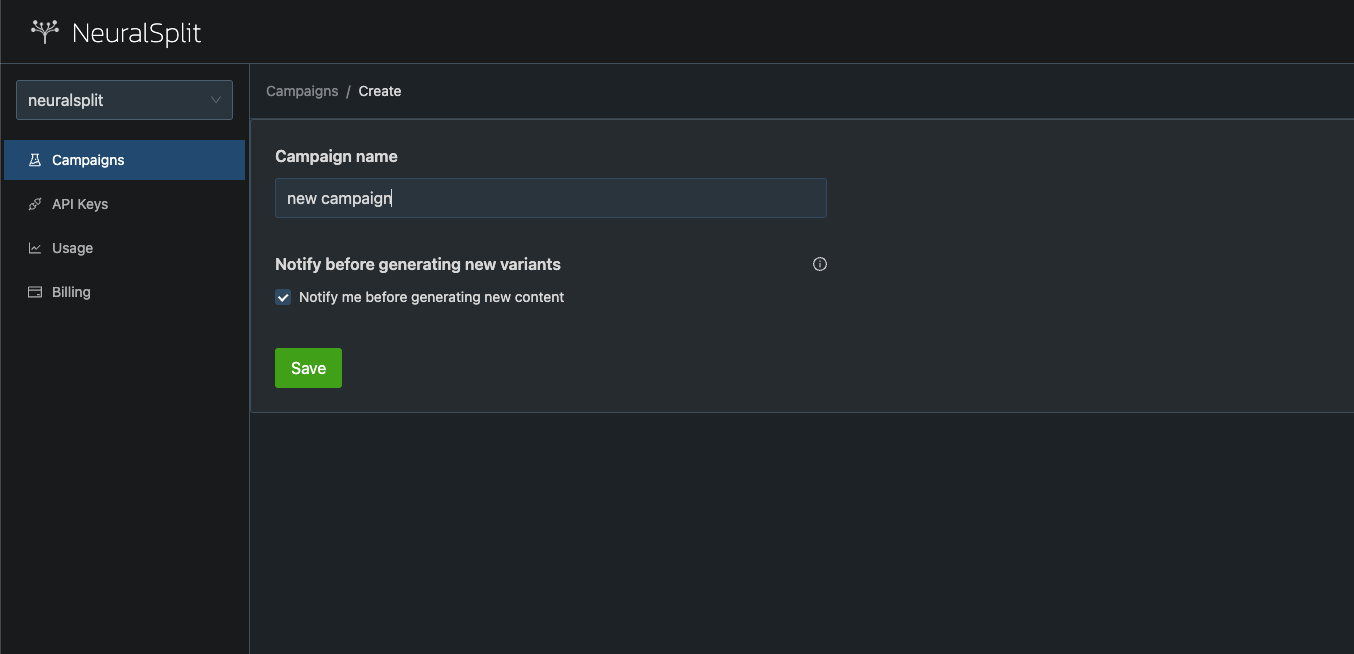Click the 'Campaign name' field label
The height and width of the screenshot is (654, 1354).
(x=336, y=156)
